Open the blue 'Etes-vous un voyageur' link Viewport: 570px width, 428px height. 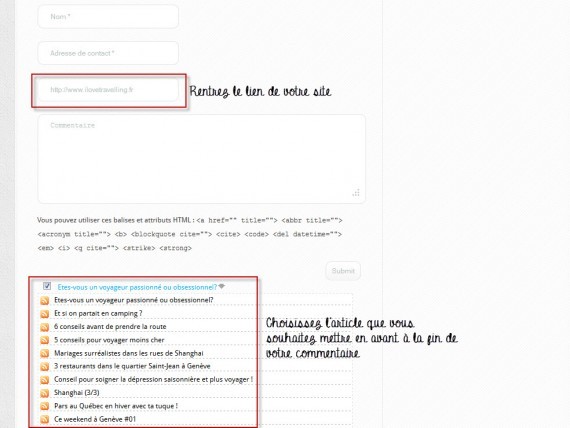[x=137, y=287]
